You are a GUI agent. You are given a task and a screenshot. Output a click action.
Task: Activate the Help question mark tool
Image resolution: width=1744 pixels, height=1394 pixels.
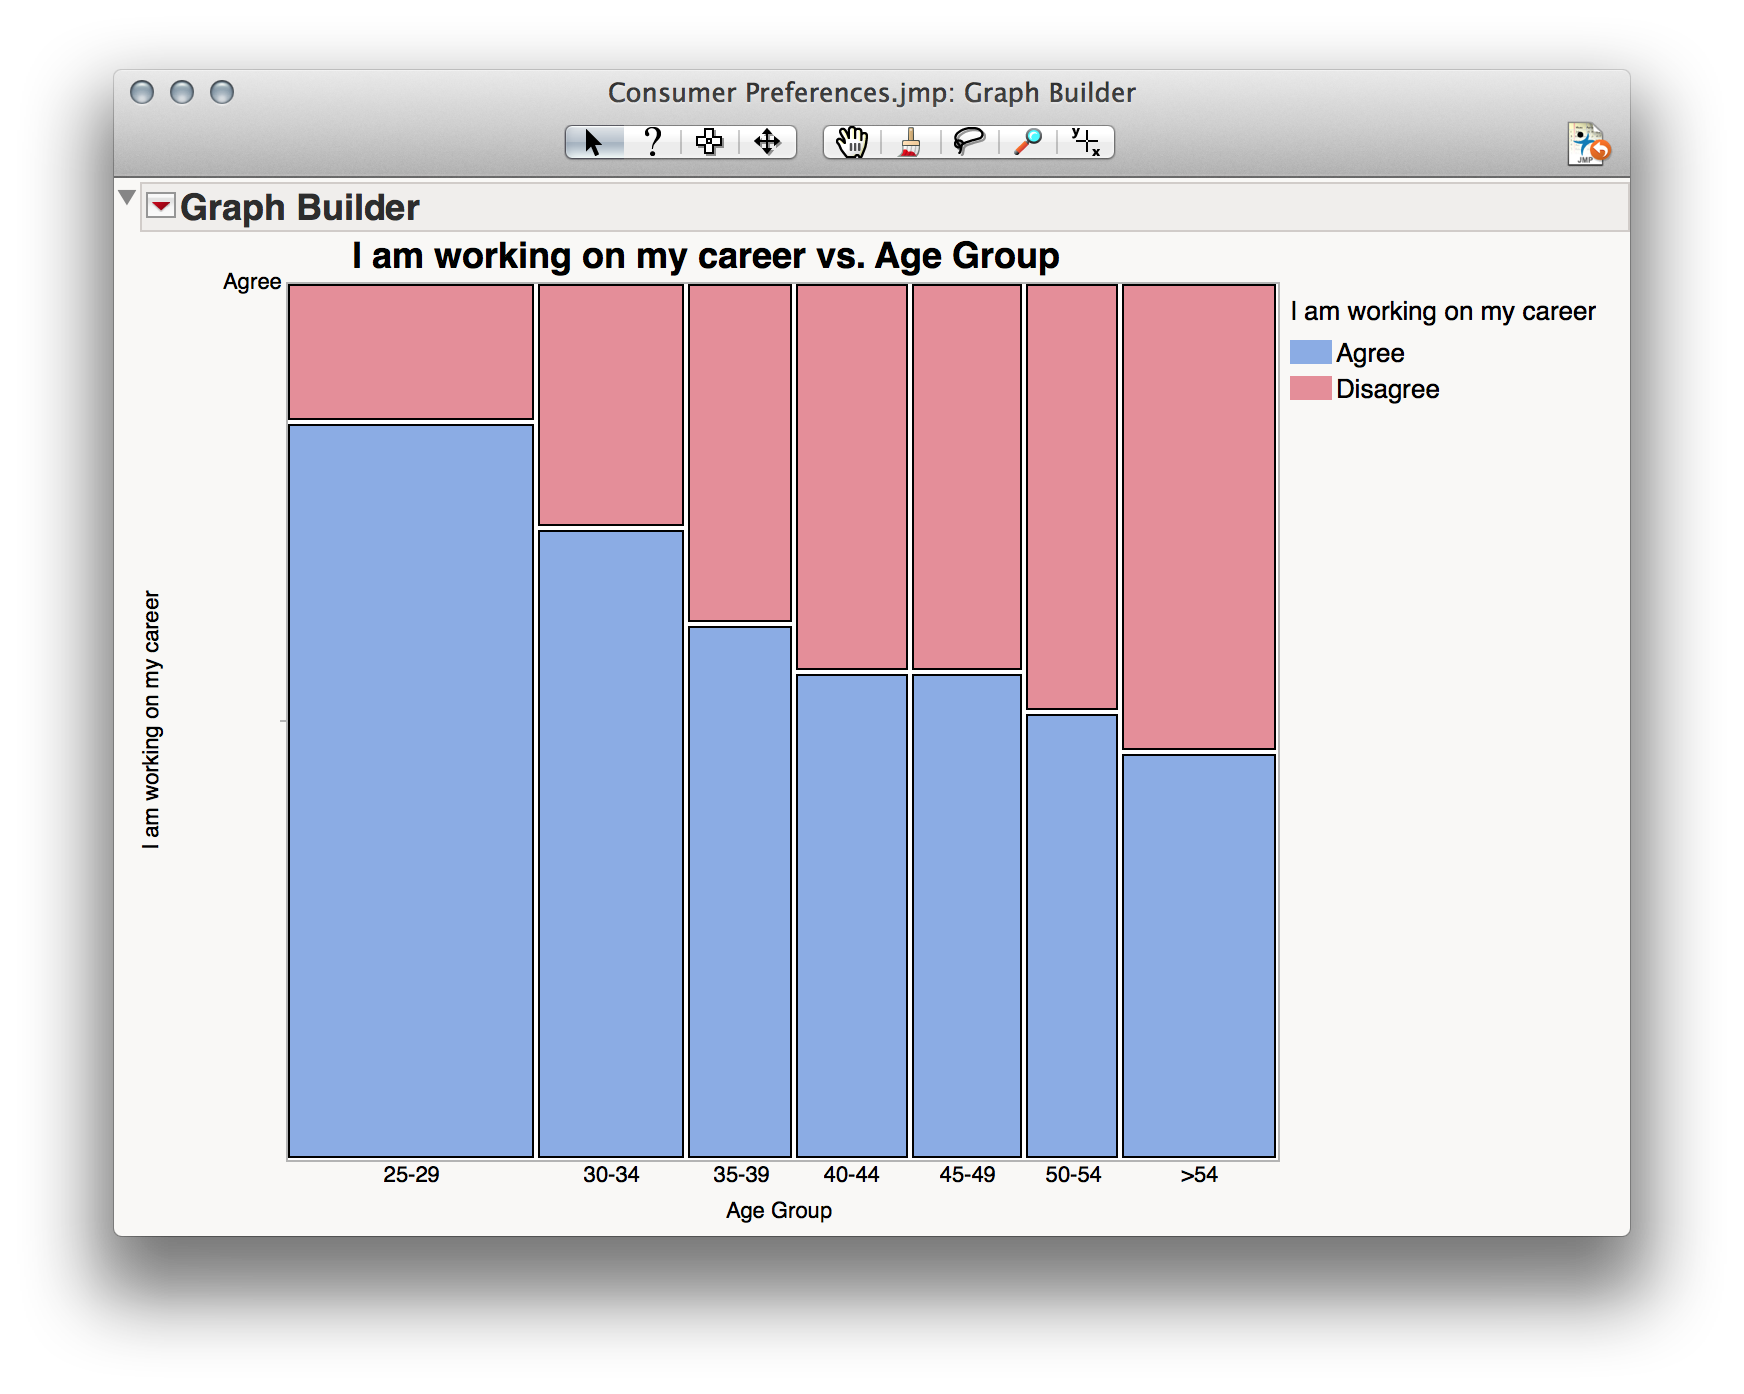(653, 144)
